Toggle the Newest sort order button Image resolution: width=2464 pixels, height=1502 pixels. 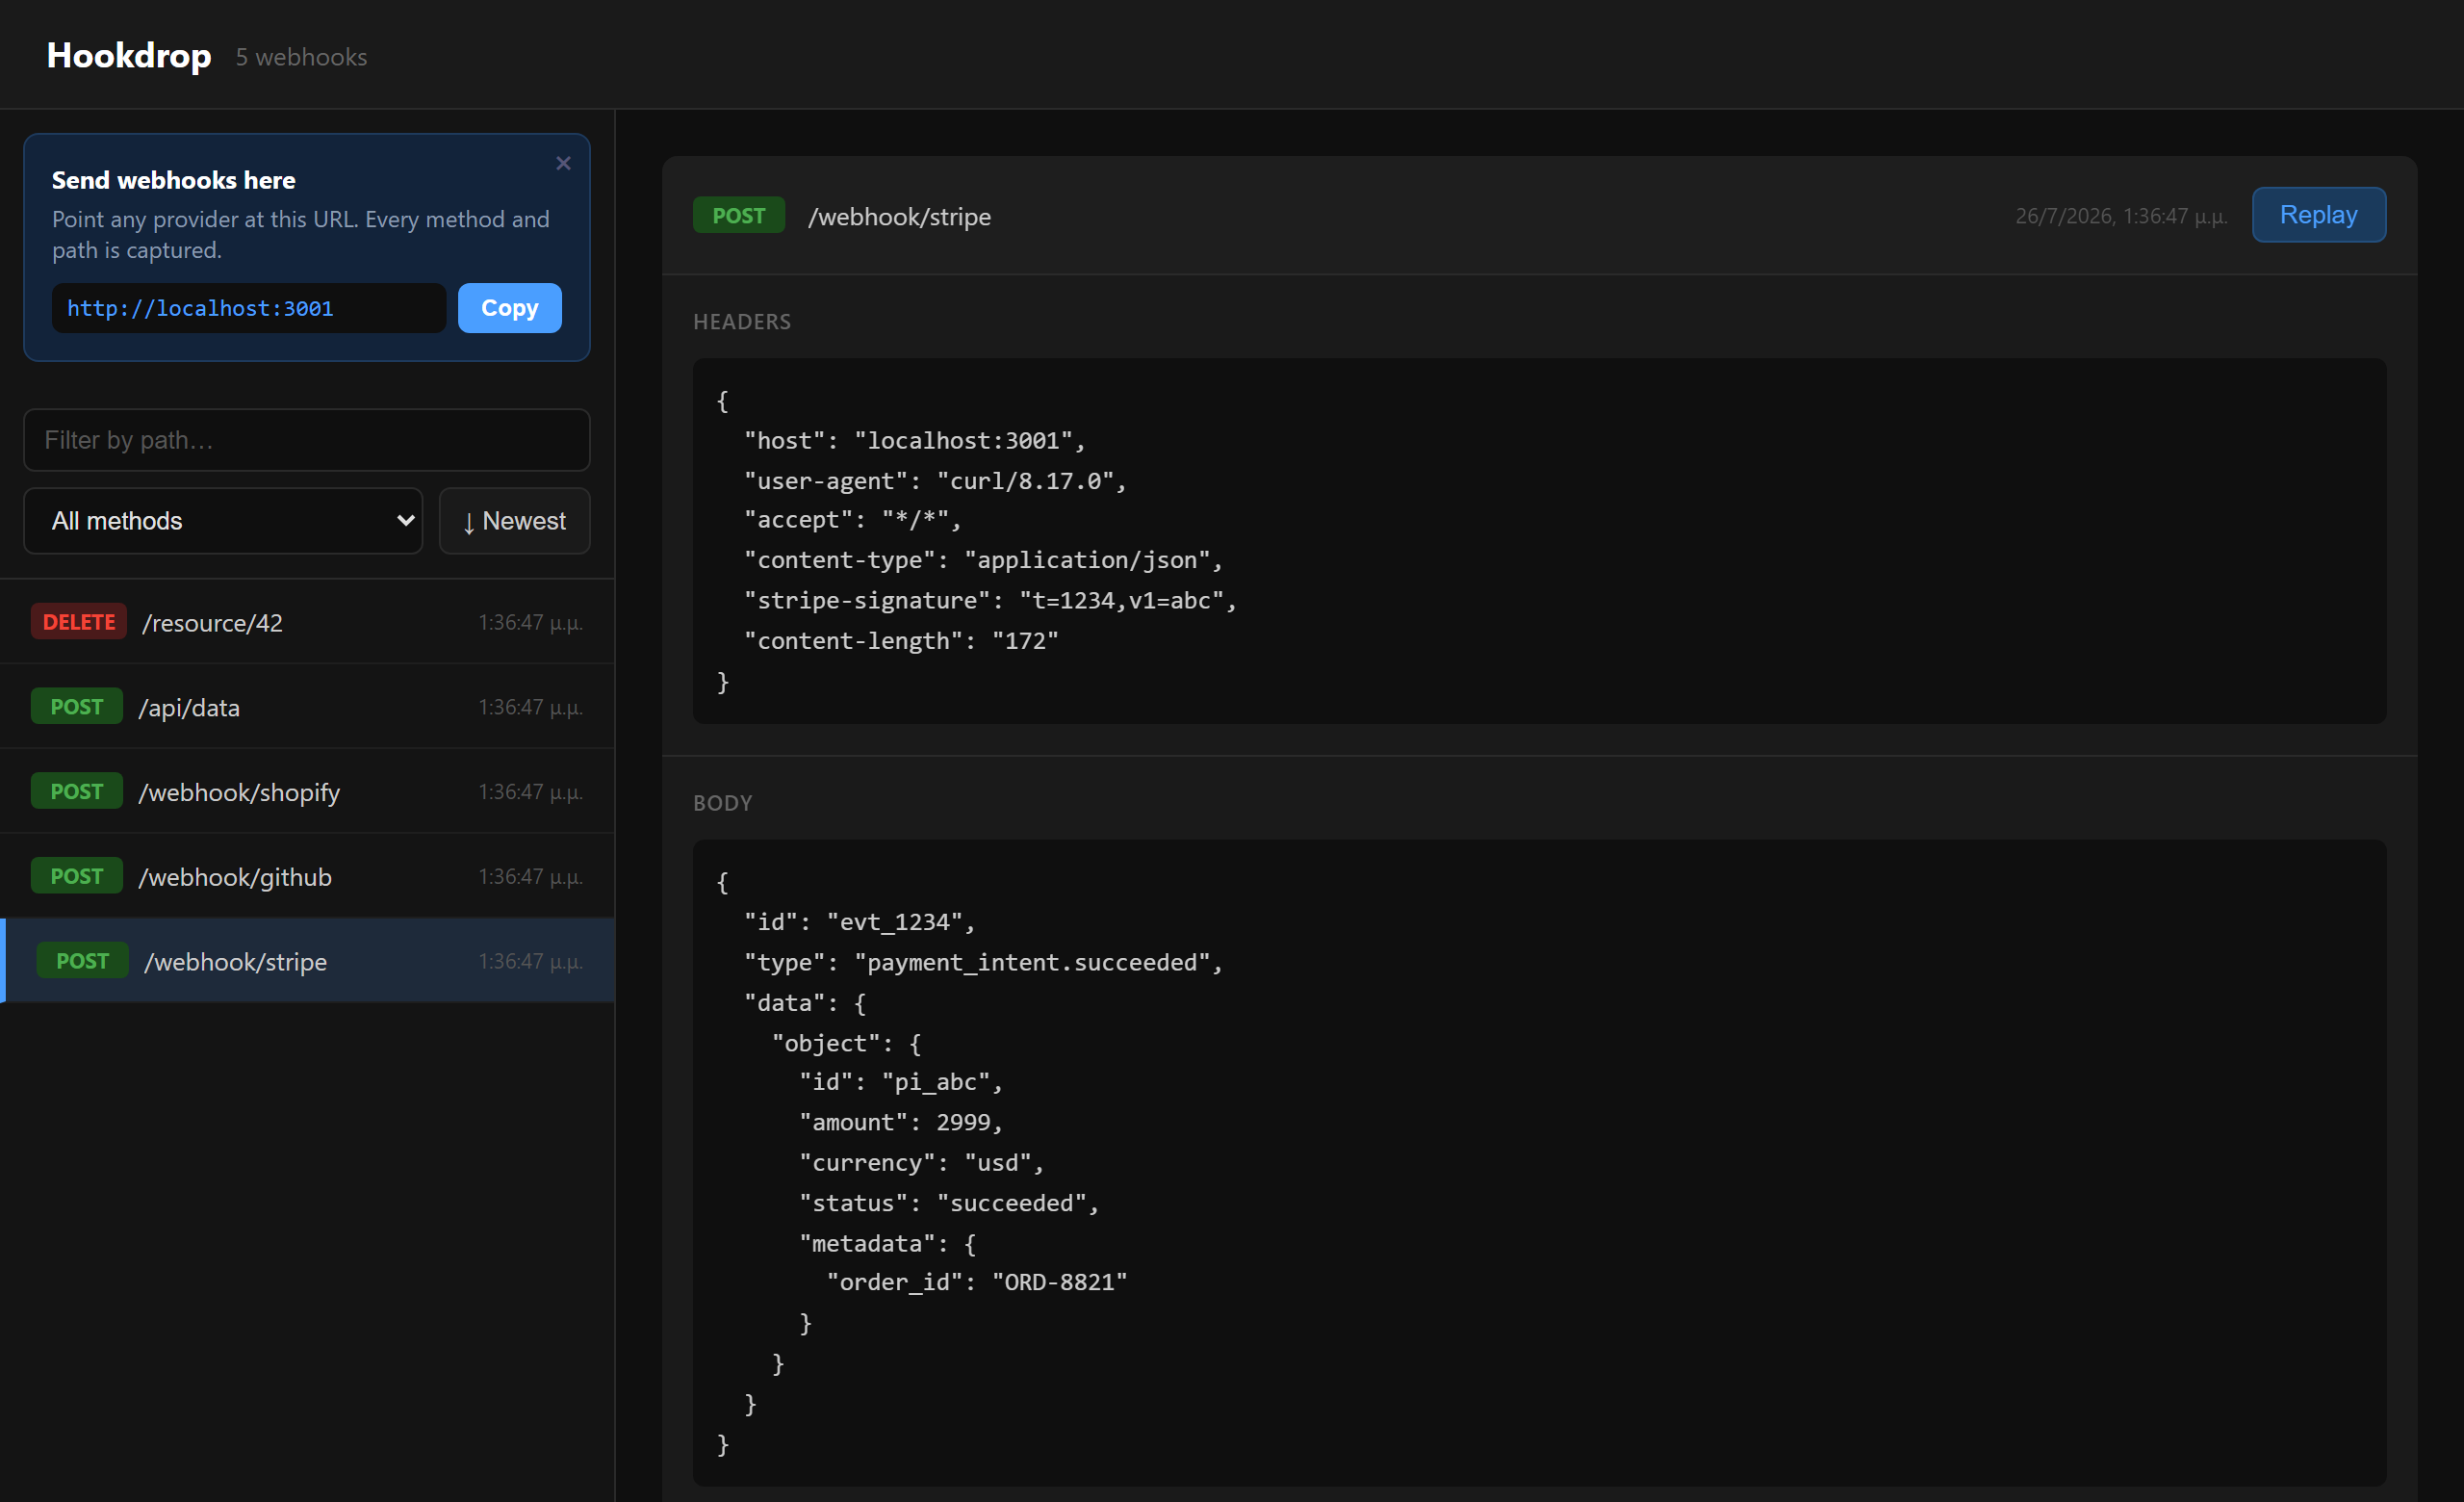(514, 521)
